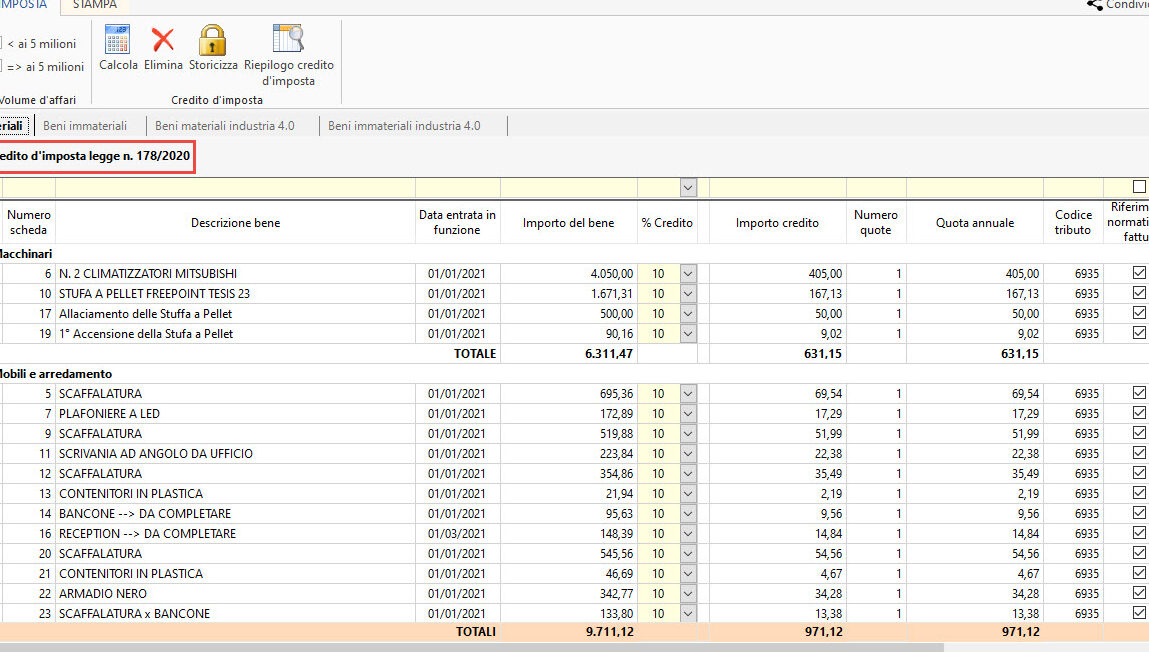Viewport: 1149px width, 652px height.
Task: Click the red X Elimina icon
Action: coord(163,40)
